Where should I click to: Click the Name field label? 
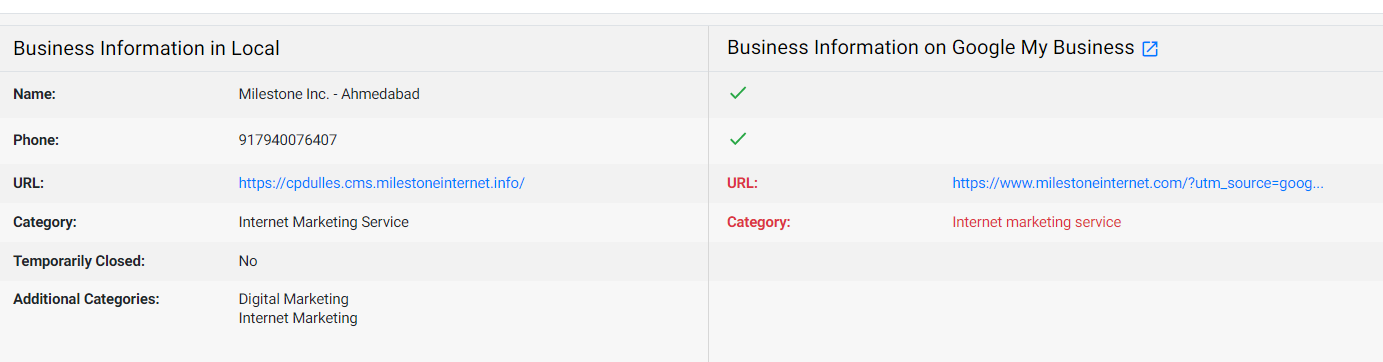34,94
